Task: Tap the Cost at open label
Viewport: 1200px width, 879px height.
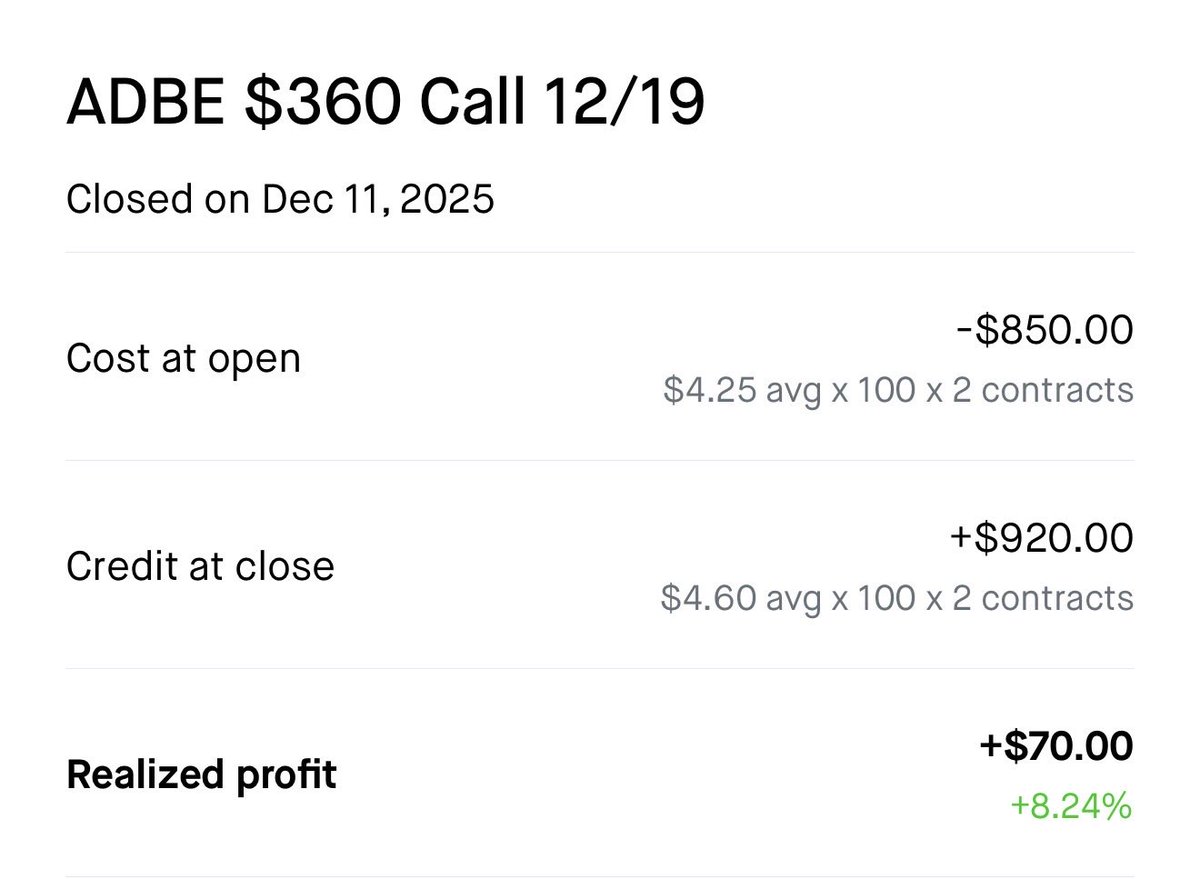Action: point(183,358)
